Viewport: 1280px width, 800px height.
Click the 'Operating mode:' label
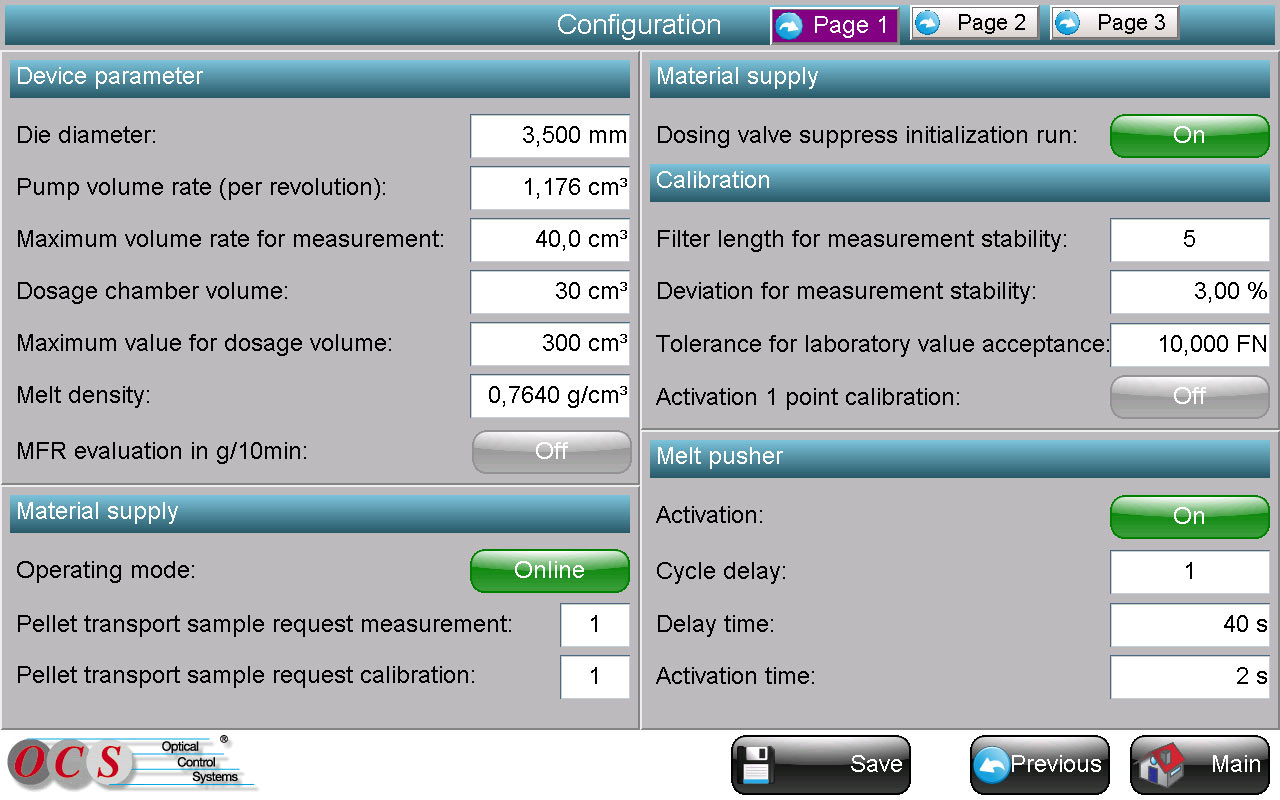[x=106, y=570]
